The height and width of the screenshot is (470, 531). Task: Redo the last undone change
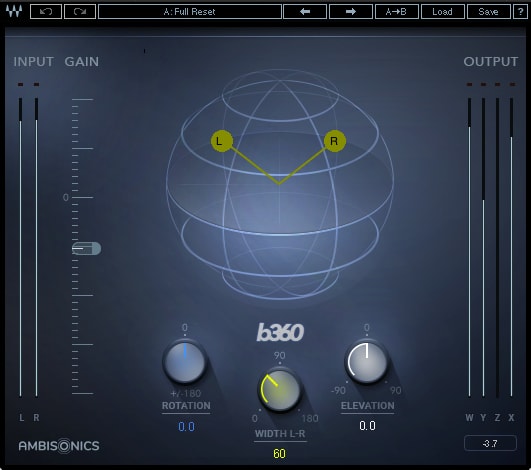click(x=80, y=12)
